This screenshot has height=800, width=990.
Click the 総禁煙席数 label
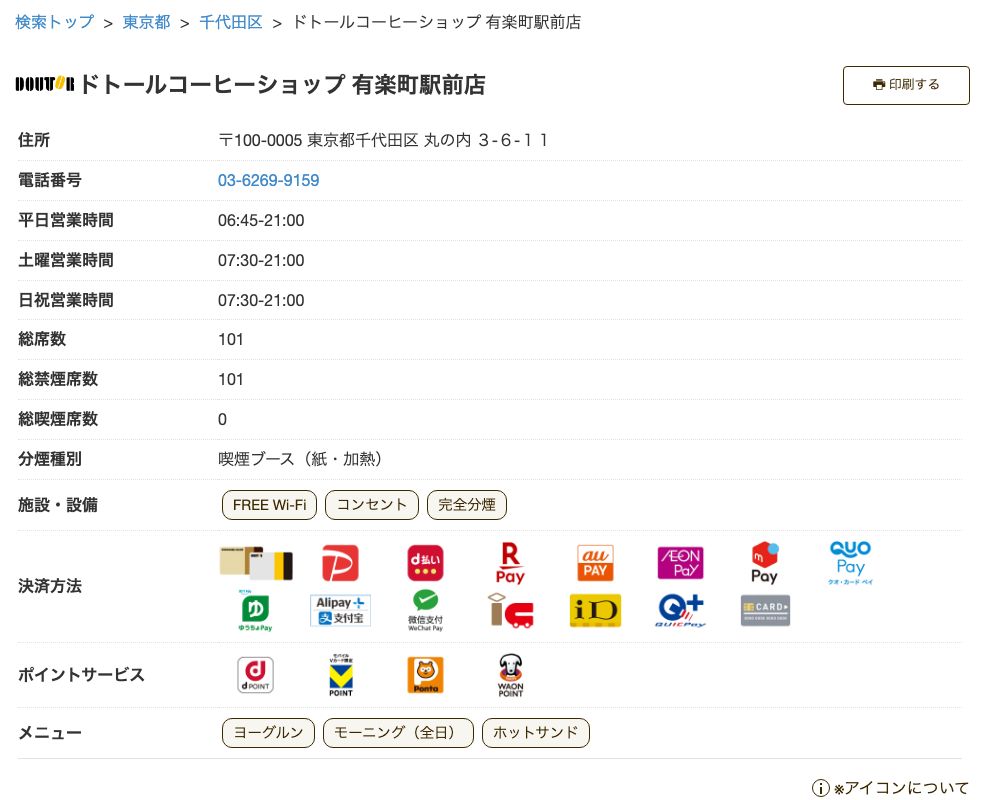click(57, 379)
